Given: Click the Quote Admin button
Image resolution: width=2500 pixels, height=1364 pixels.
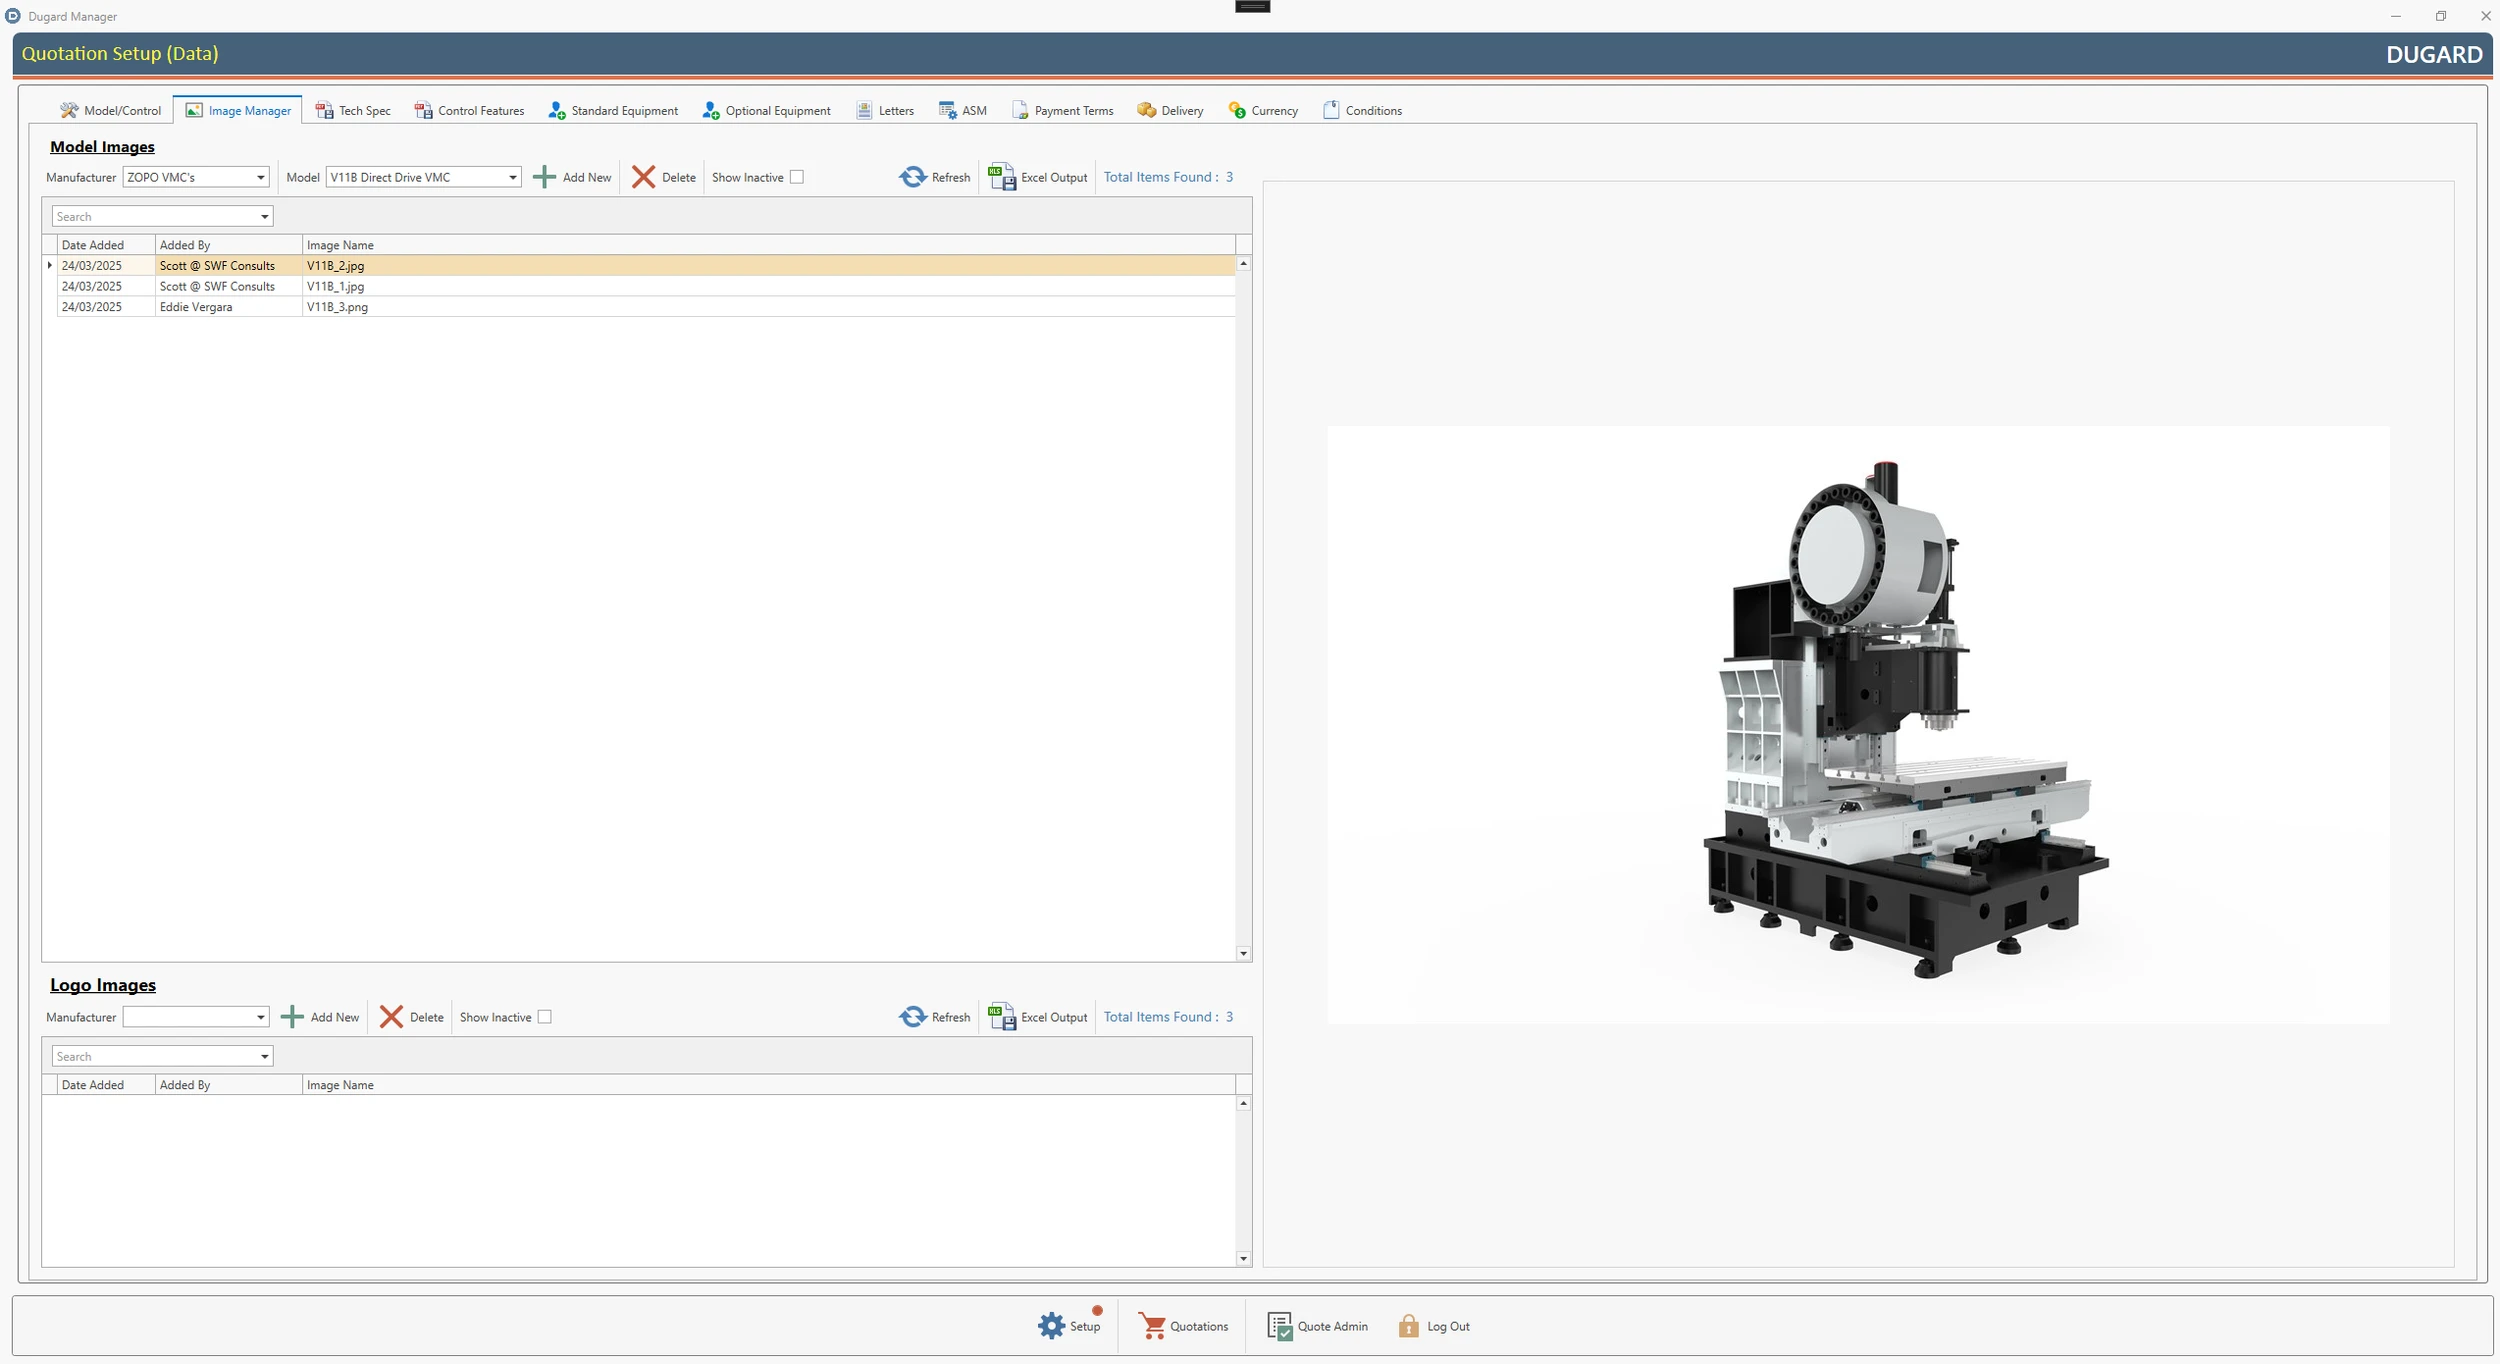Looking at the screenshot, I should tap(1317, 1325).
